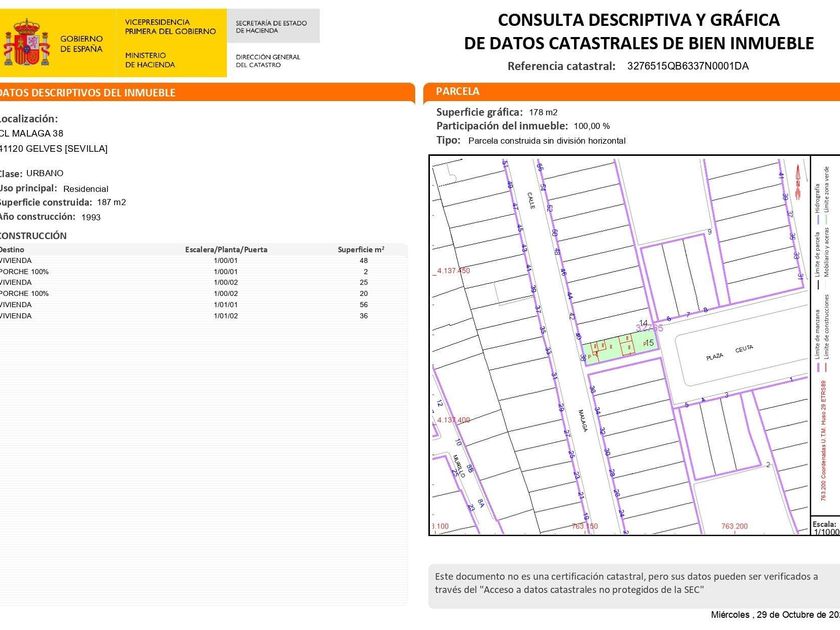Click the parcel number 15 on the map
The height and width of the screenshot is (630, 840).
click(649, 343)
